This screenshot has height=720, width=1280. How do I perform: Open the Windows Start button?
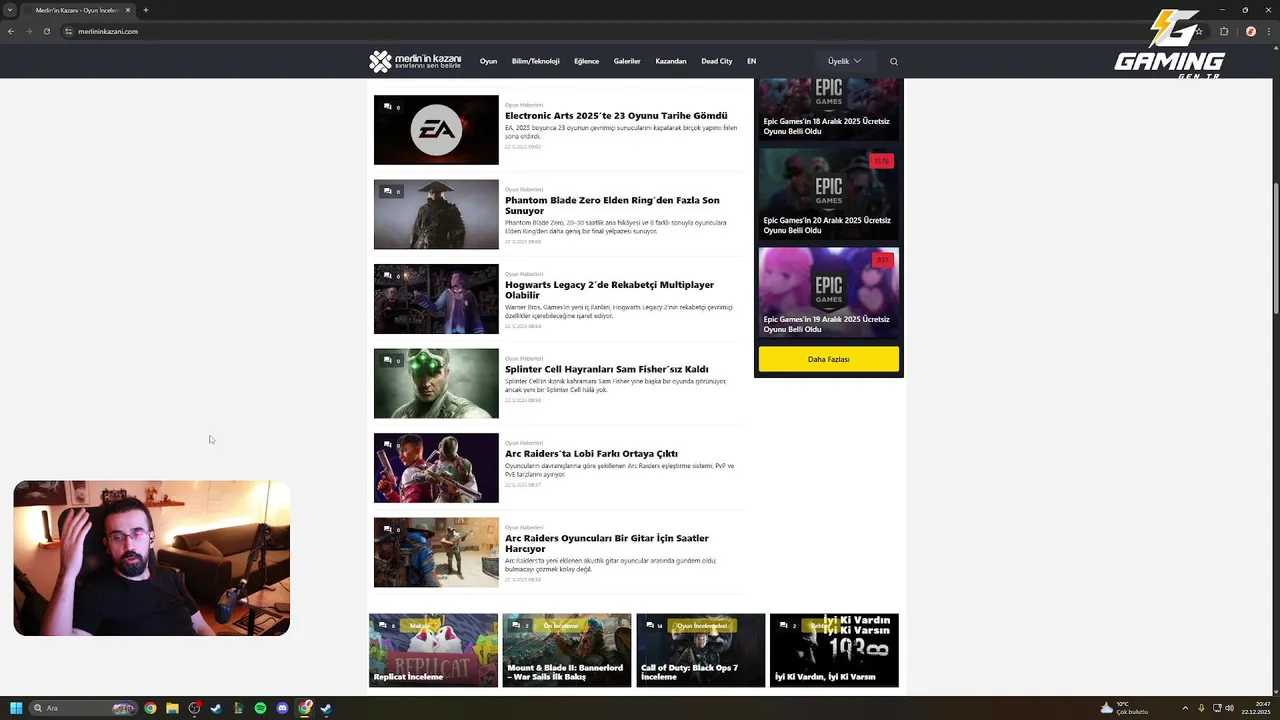point(16,708)
